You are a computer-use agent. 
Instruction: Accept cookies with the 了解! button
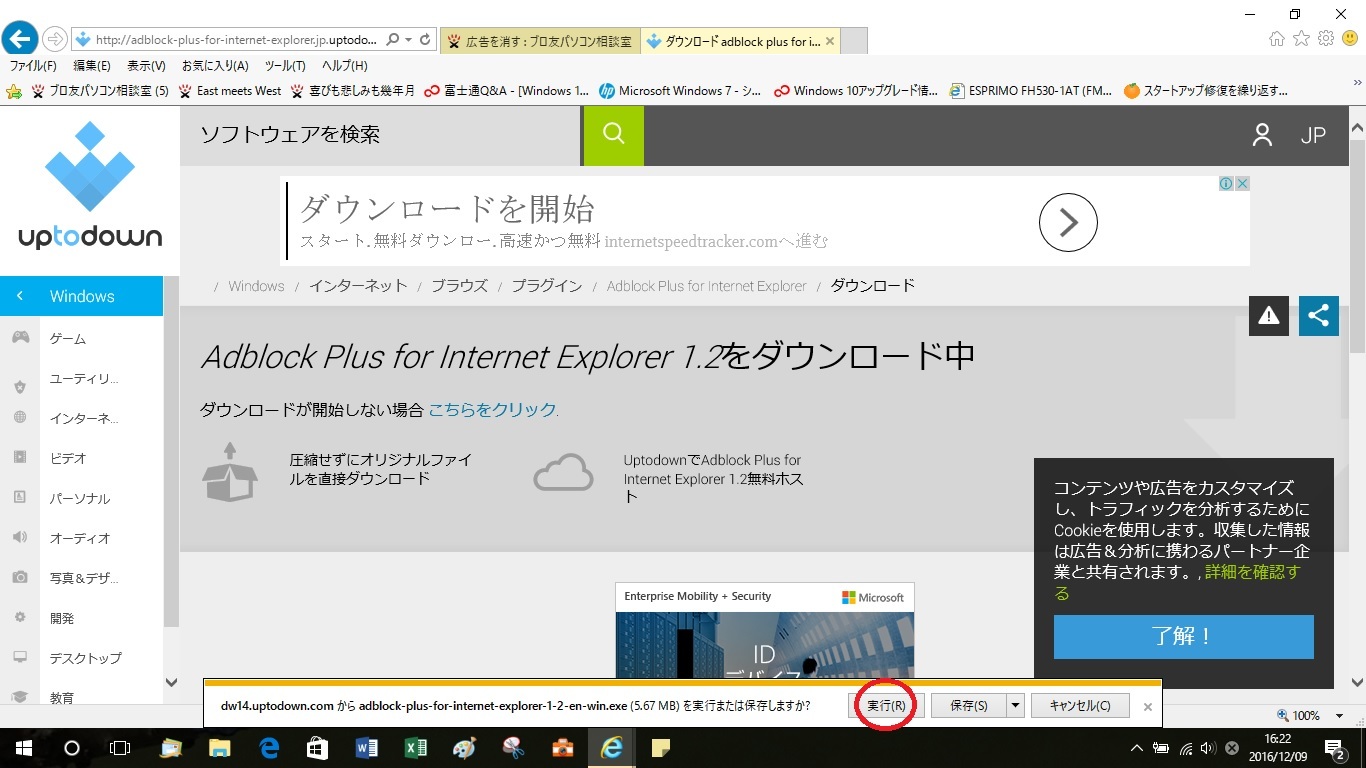tap(1183, 636)
